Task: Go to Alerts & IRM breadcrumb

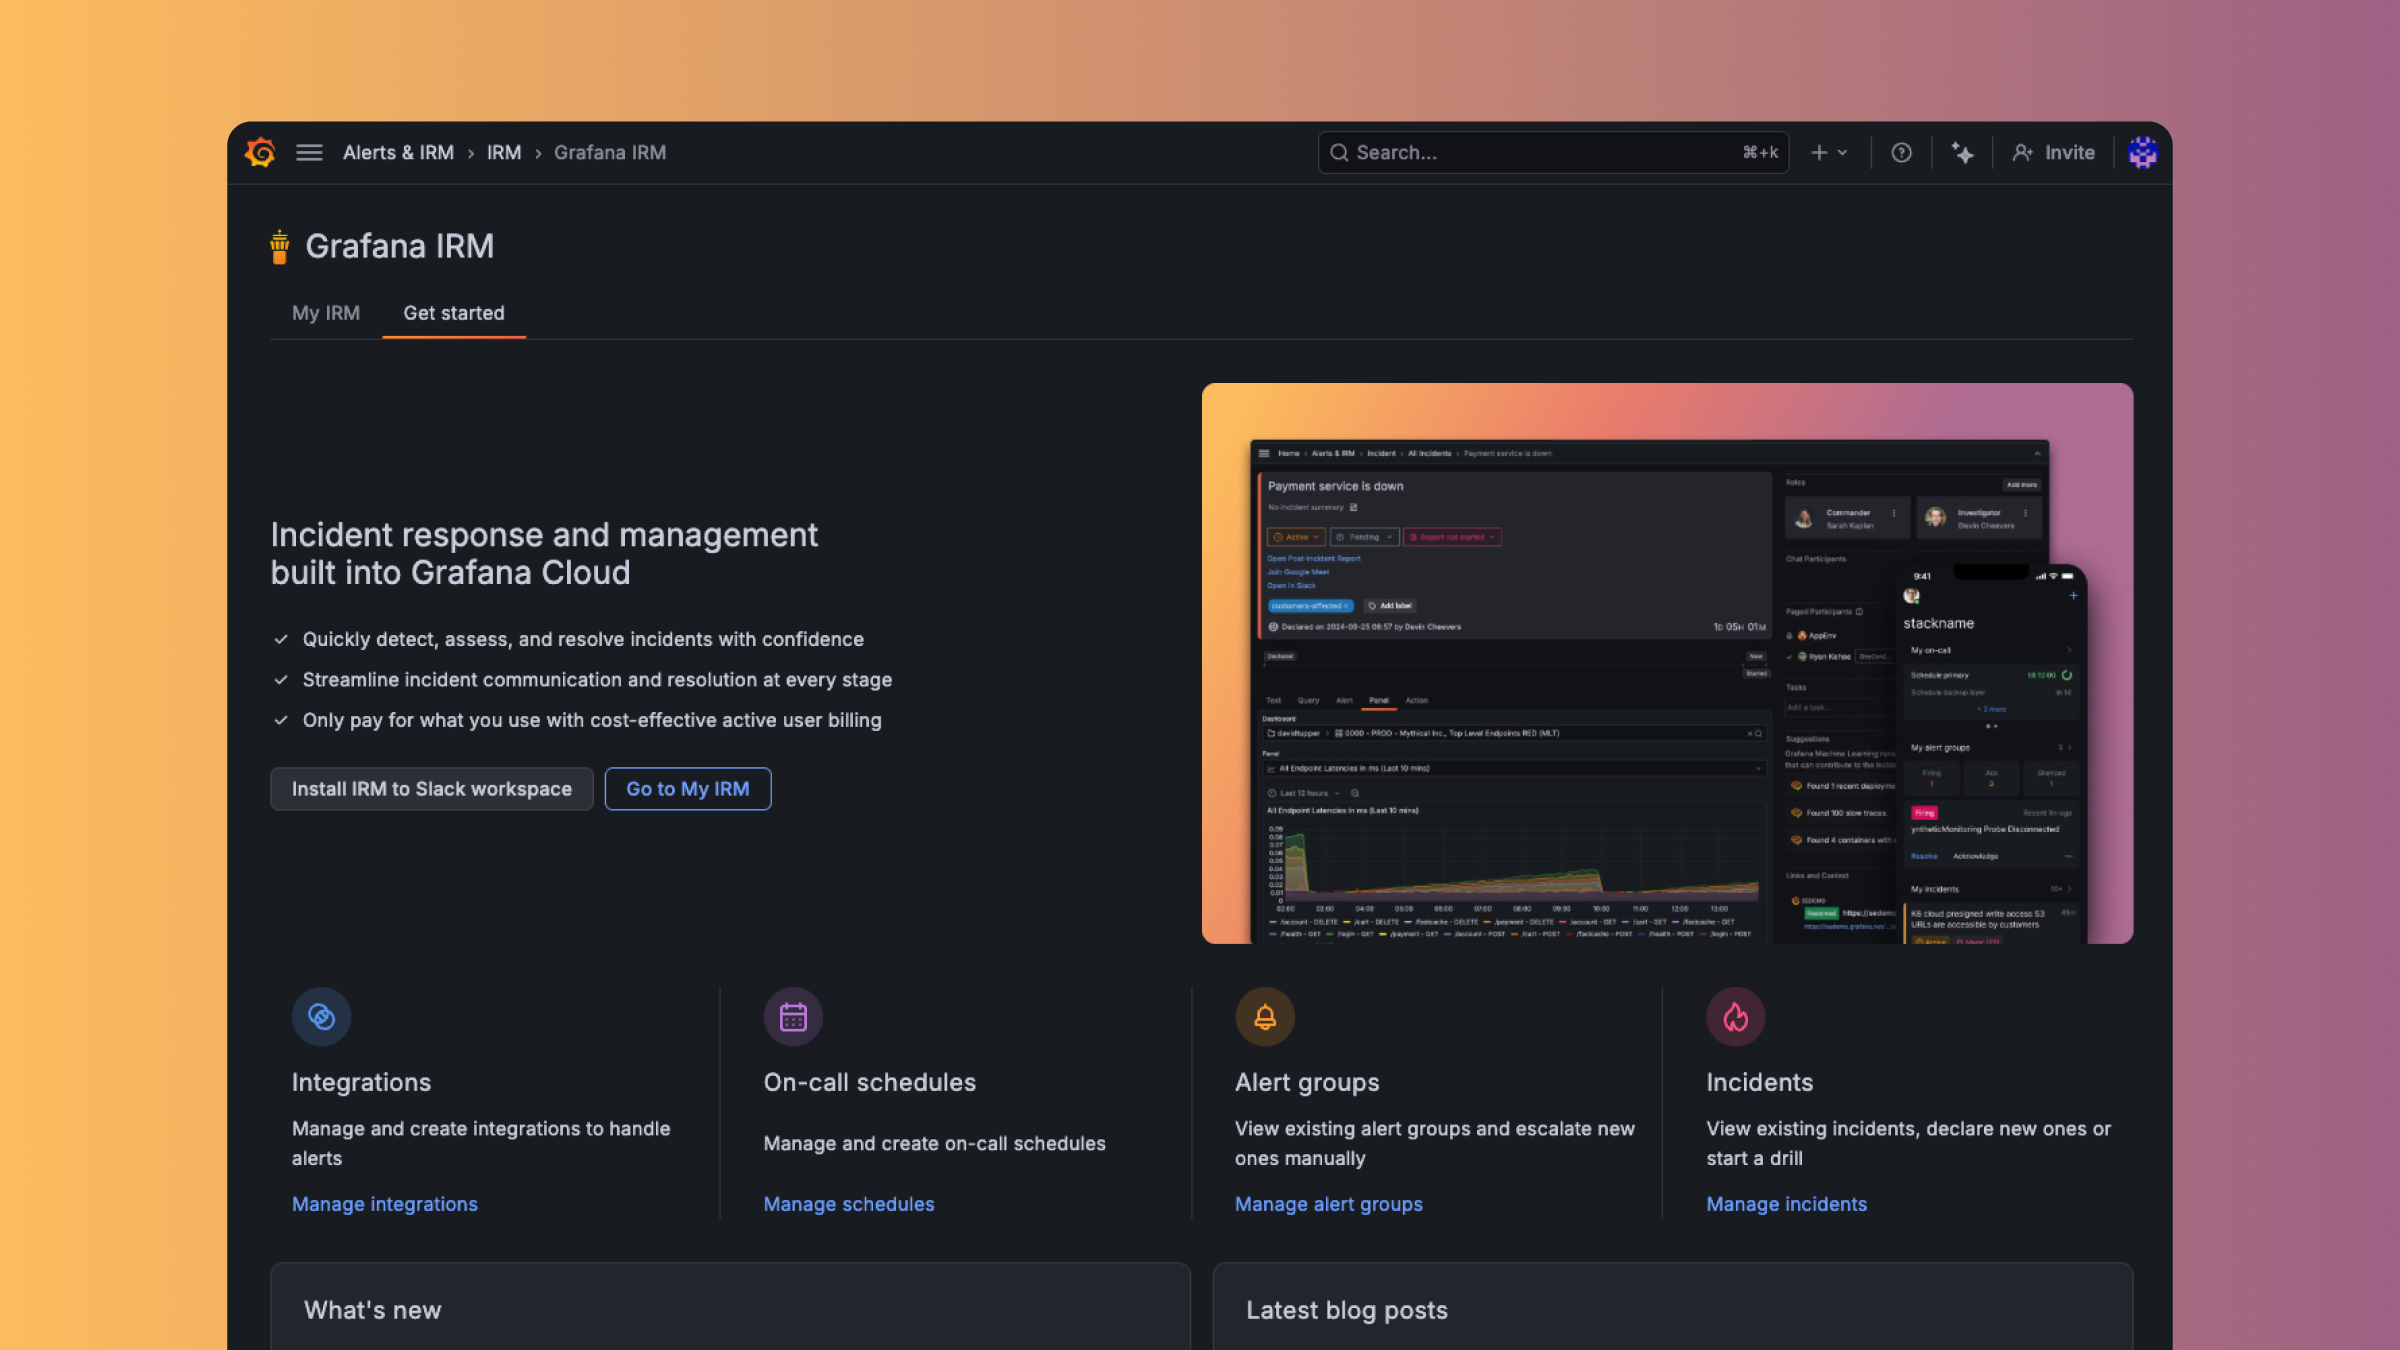Action: [x=398, y=152]
